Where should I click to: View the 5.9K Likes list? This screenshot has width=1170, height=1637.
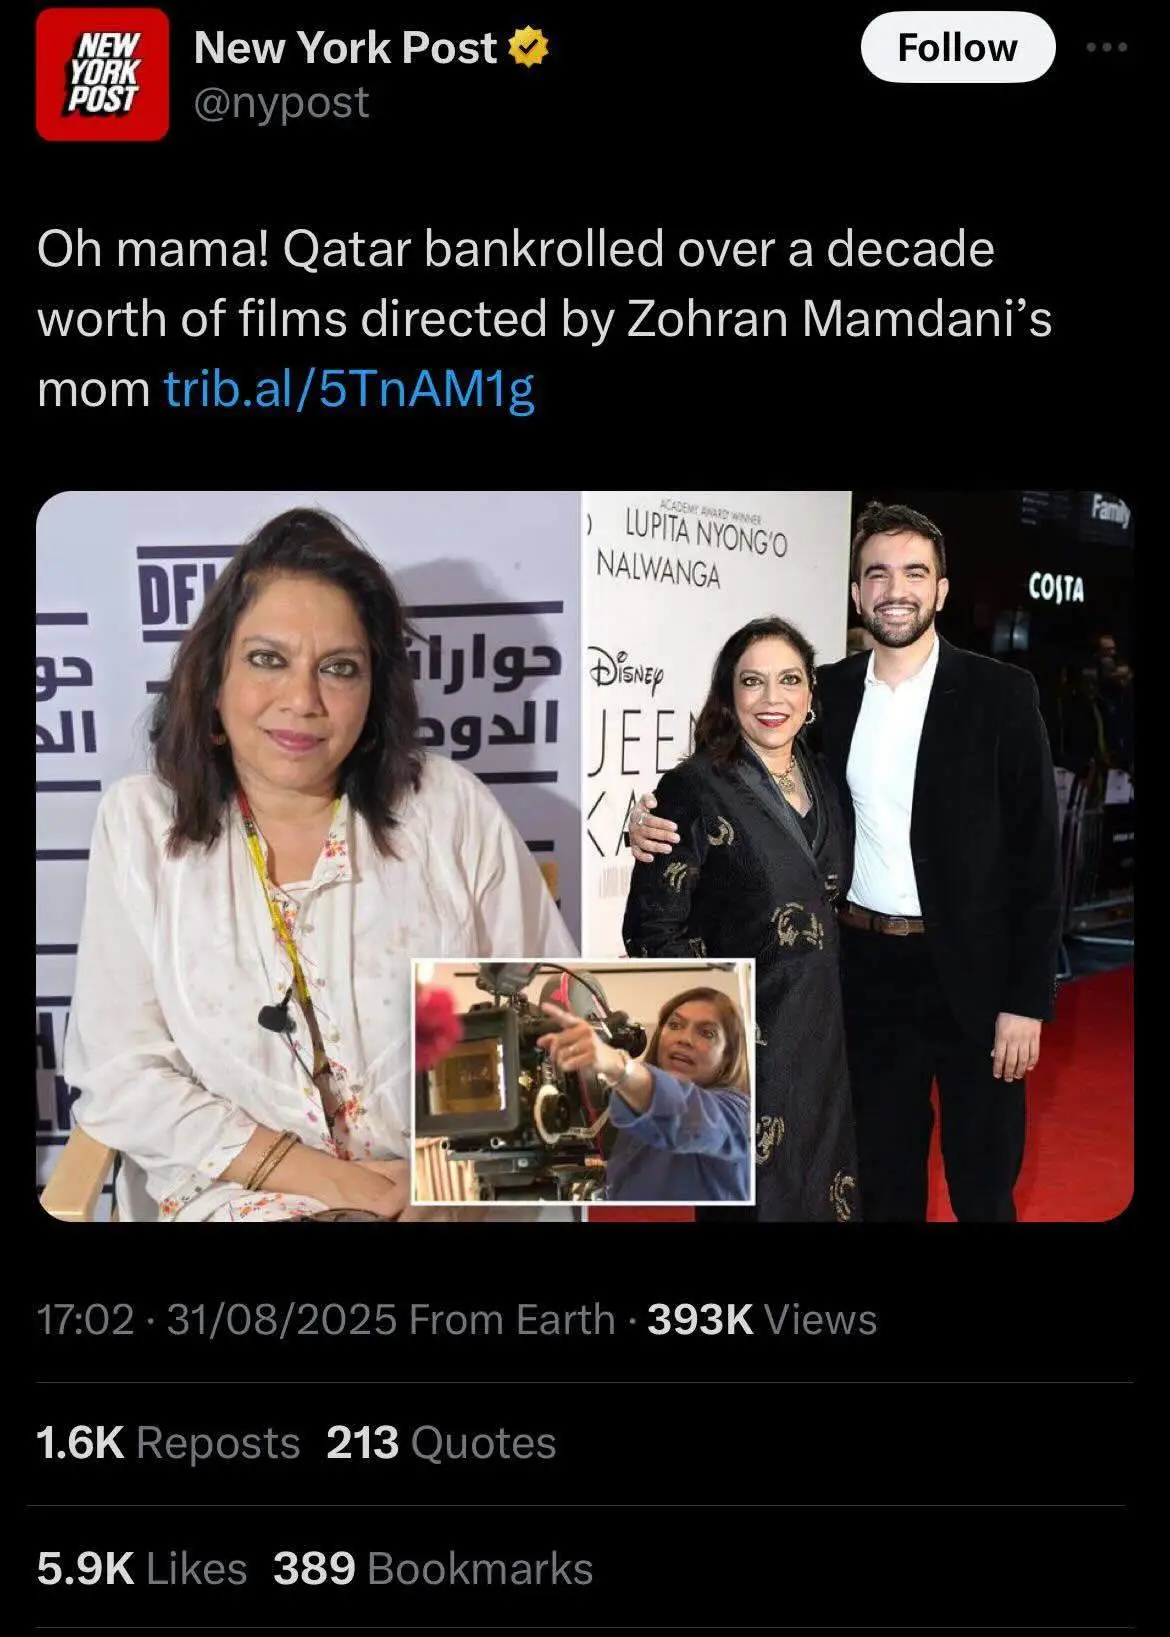coord(142,1568)
